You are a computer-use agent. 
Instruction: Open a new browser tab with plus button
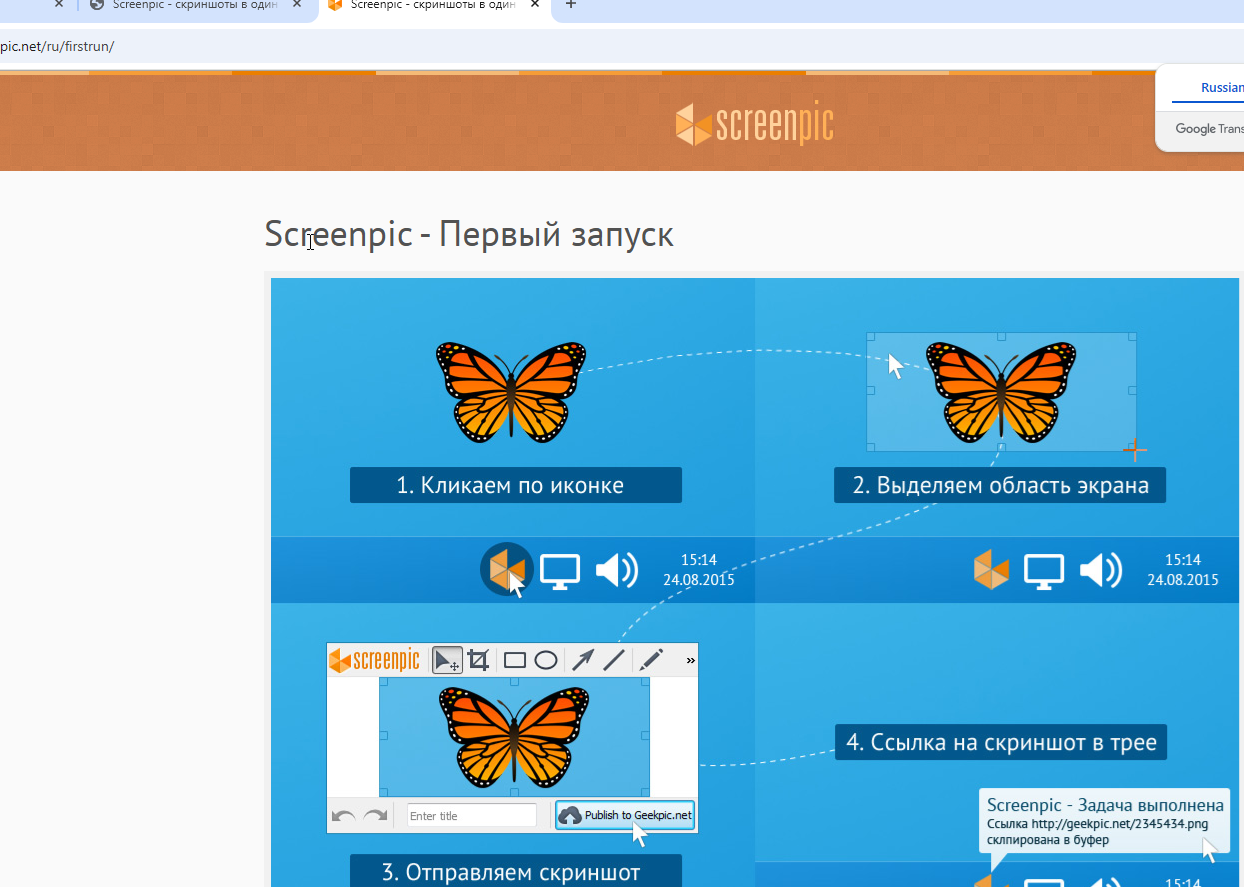[x=571, y=4]
